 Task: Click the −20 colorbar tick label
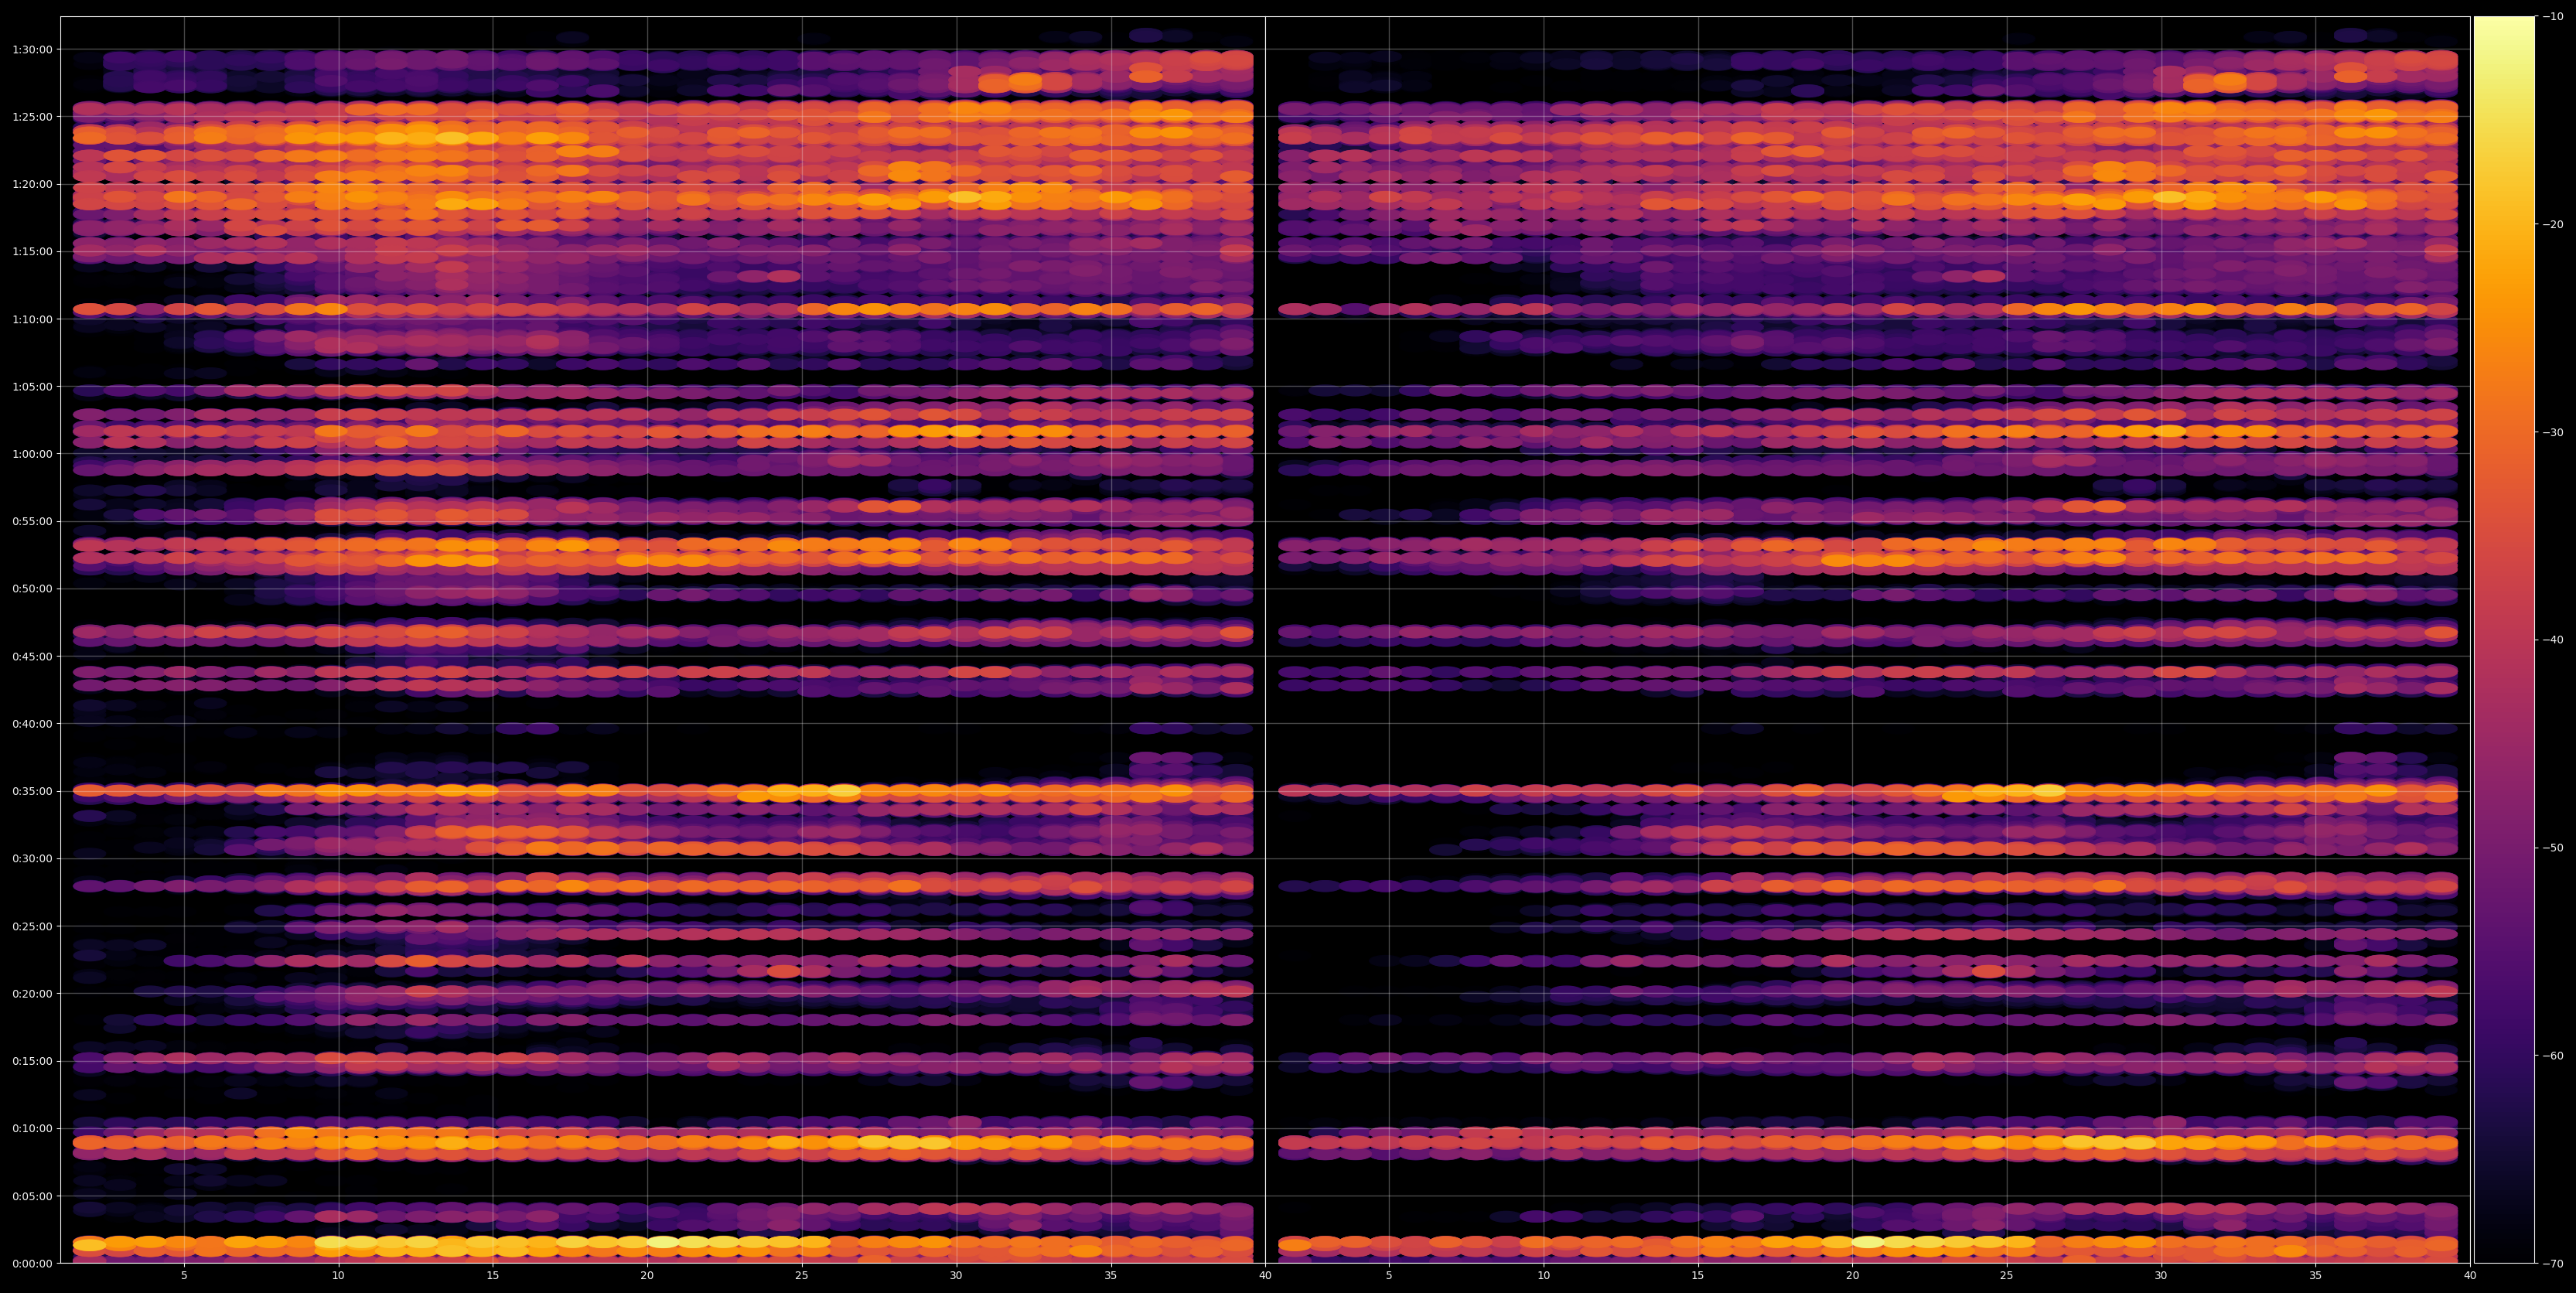coord(2552,224)
